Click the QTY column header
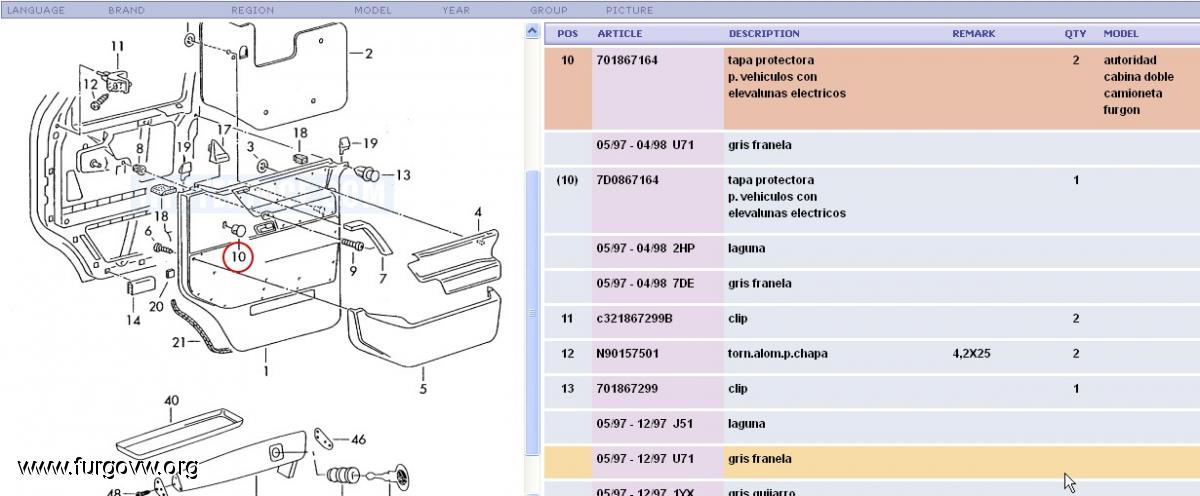The image size is (1200, 496). 1075,33
